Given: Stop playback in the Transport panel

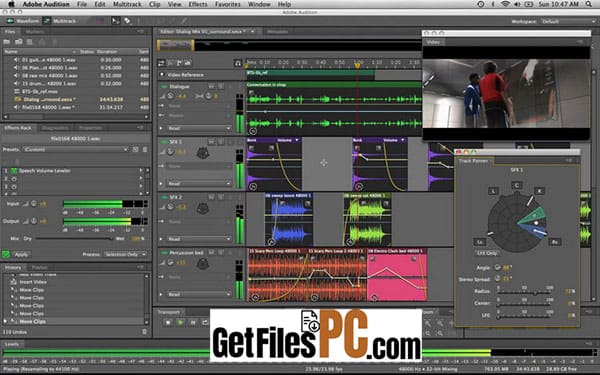Looking at the screenshot, I should click(168, 323).
